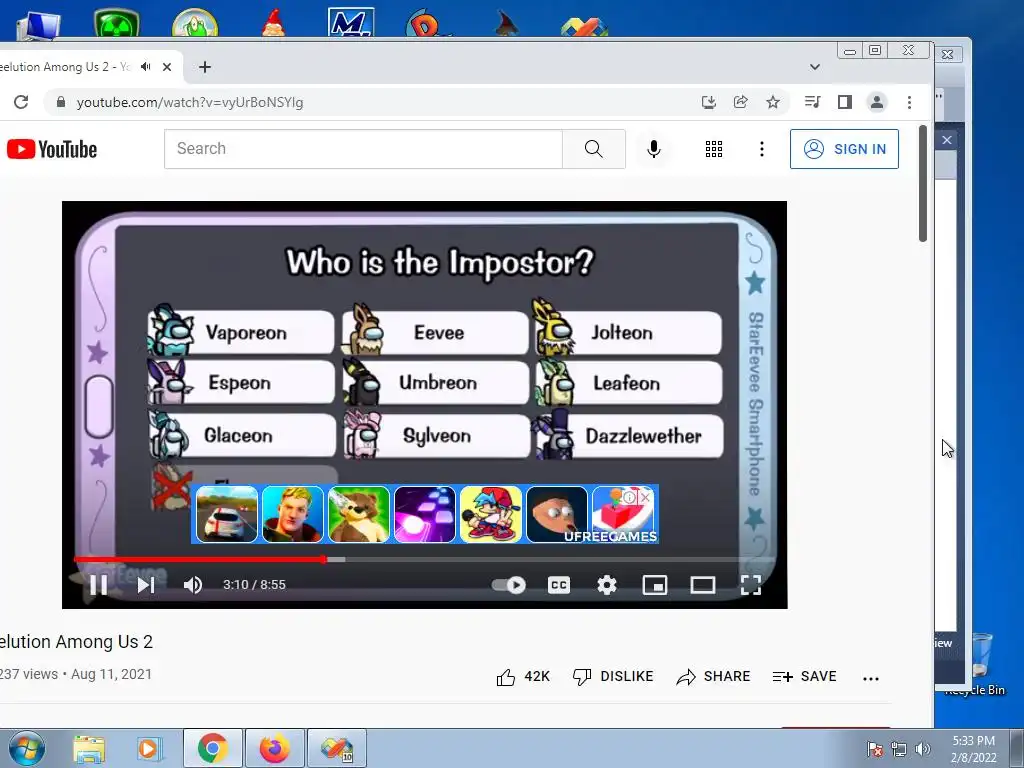This screenshot has width=1024, height=768.
Task: Enter full screen mode
Action: [x=751, y=584]
